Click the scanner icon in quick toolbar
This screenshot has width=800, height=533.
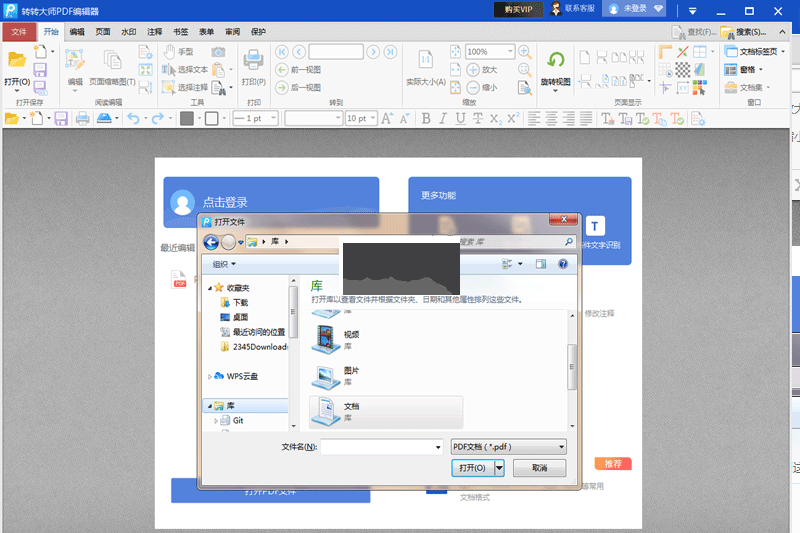(104, 119)
